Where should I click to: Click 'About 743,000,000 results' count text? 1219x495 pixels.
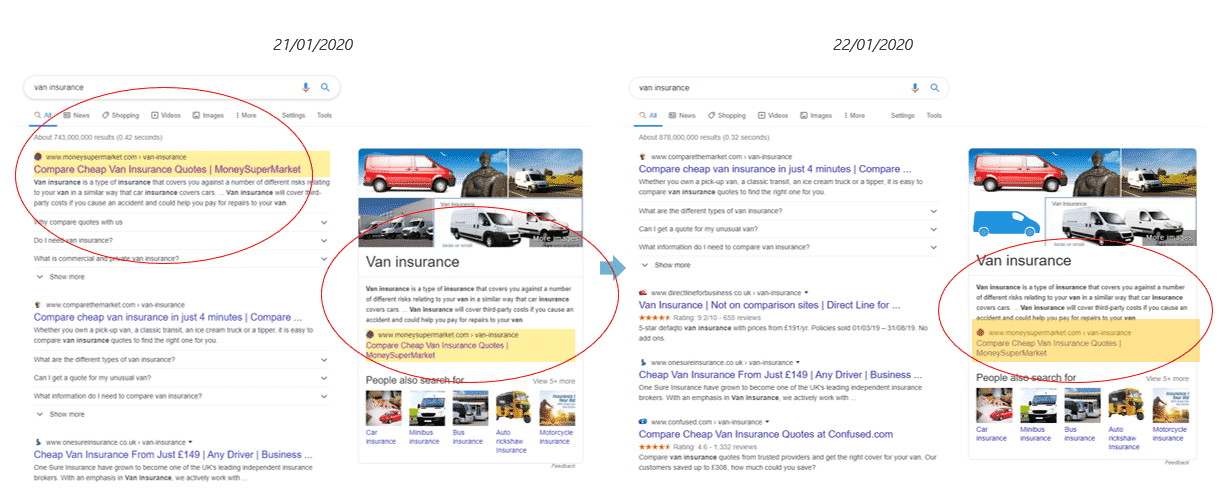pyautogui.click(x=97, y=138)
